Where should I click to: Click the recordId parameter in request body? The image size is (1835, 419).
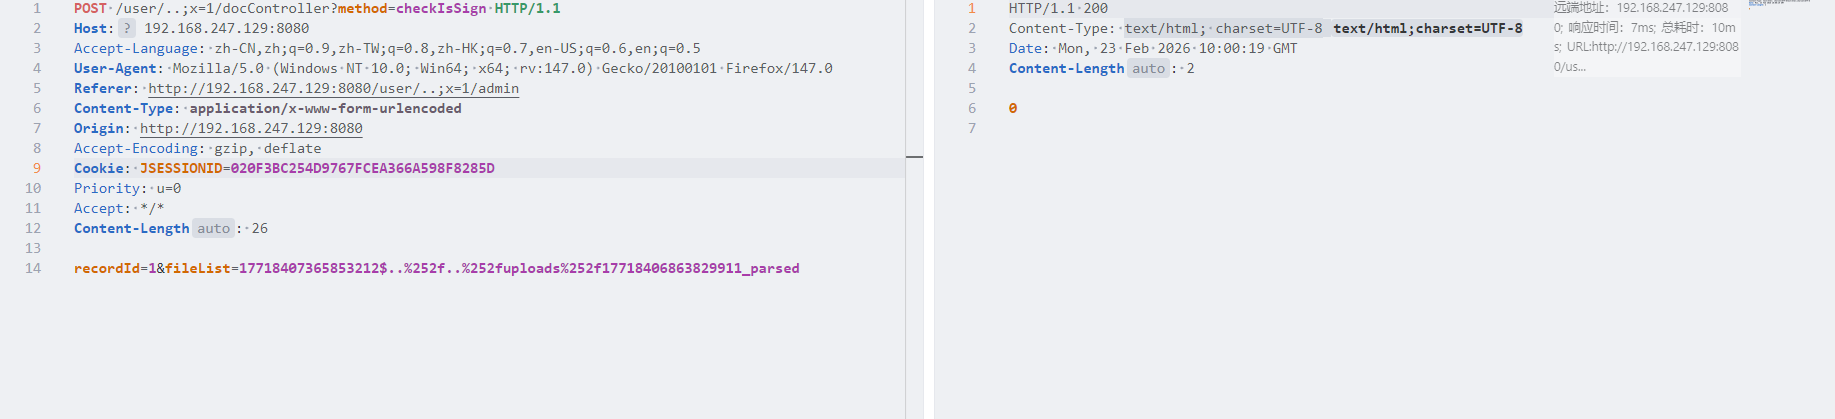106,268
